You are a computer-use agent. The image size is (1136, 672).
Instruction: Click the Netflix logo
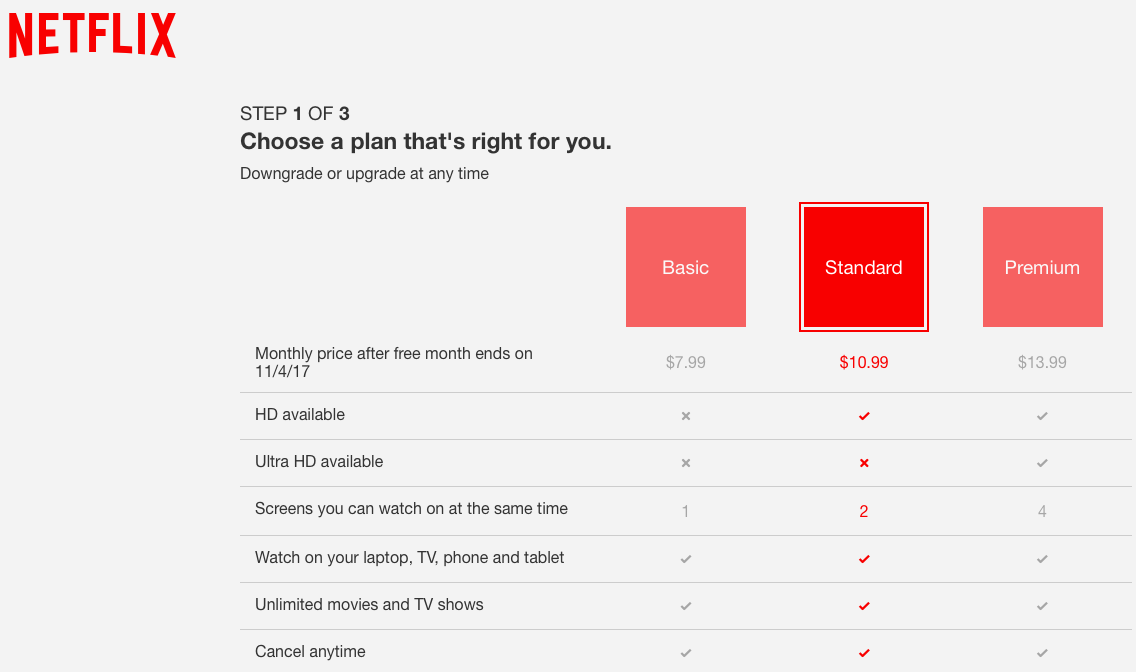click(x=91, y=34)
